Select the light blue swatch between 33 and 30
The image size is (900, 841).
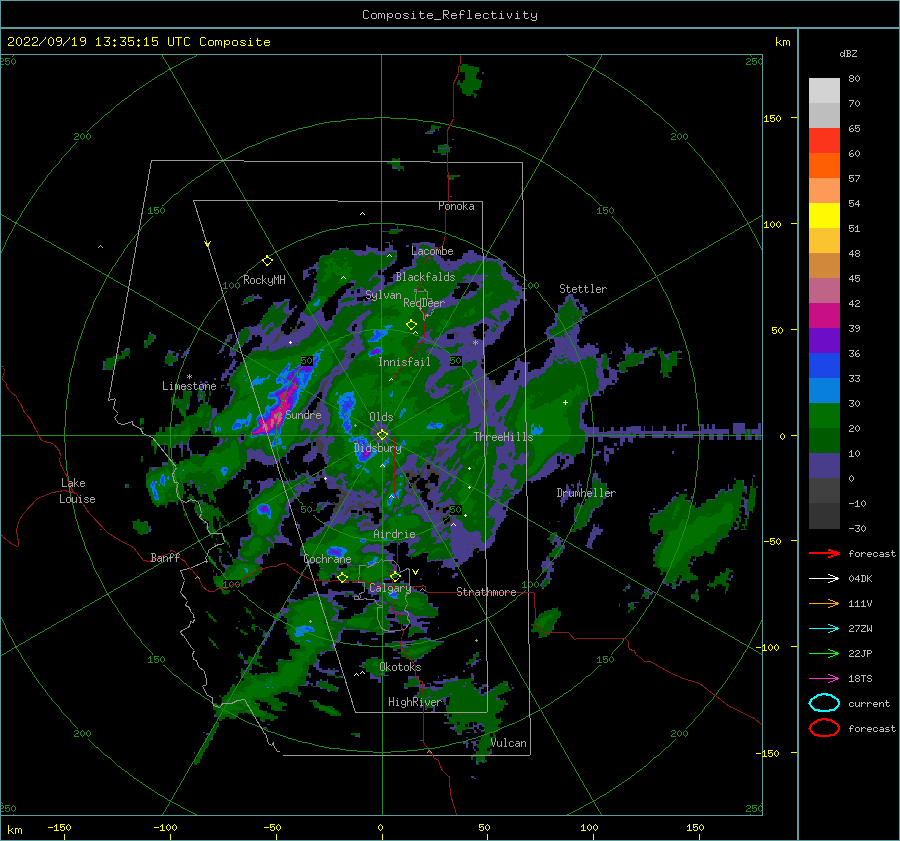[824, 390]
